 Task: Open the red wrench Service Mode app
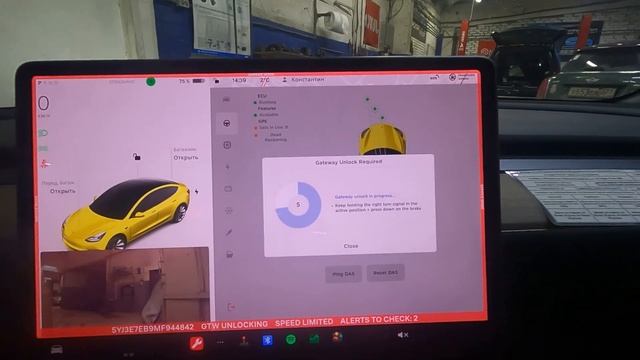click(197, 343)
